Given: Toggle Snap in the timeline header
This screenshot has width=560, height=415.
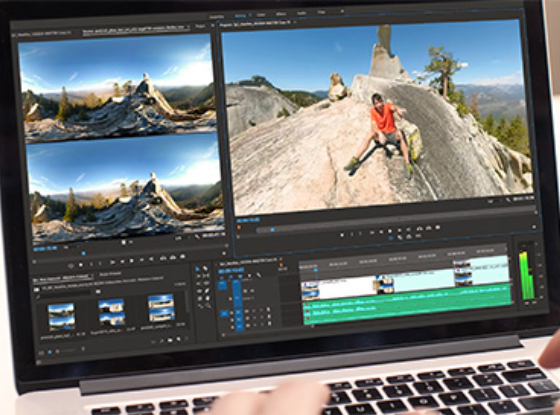Looking at the screenshot, I should (231, 277).
